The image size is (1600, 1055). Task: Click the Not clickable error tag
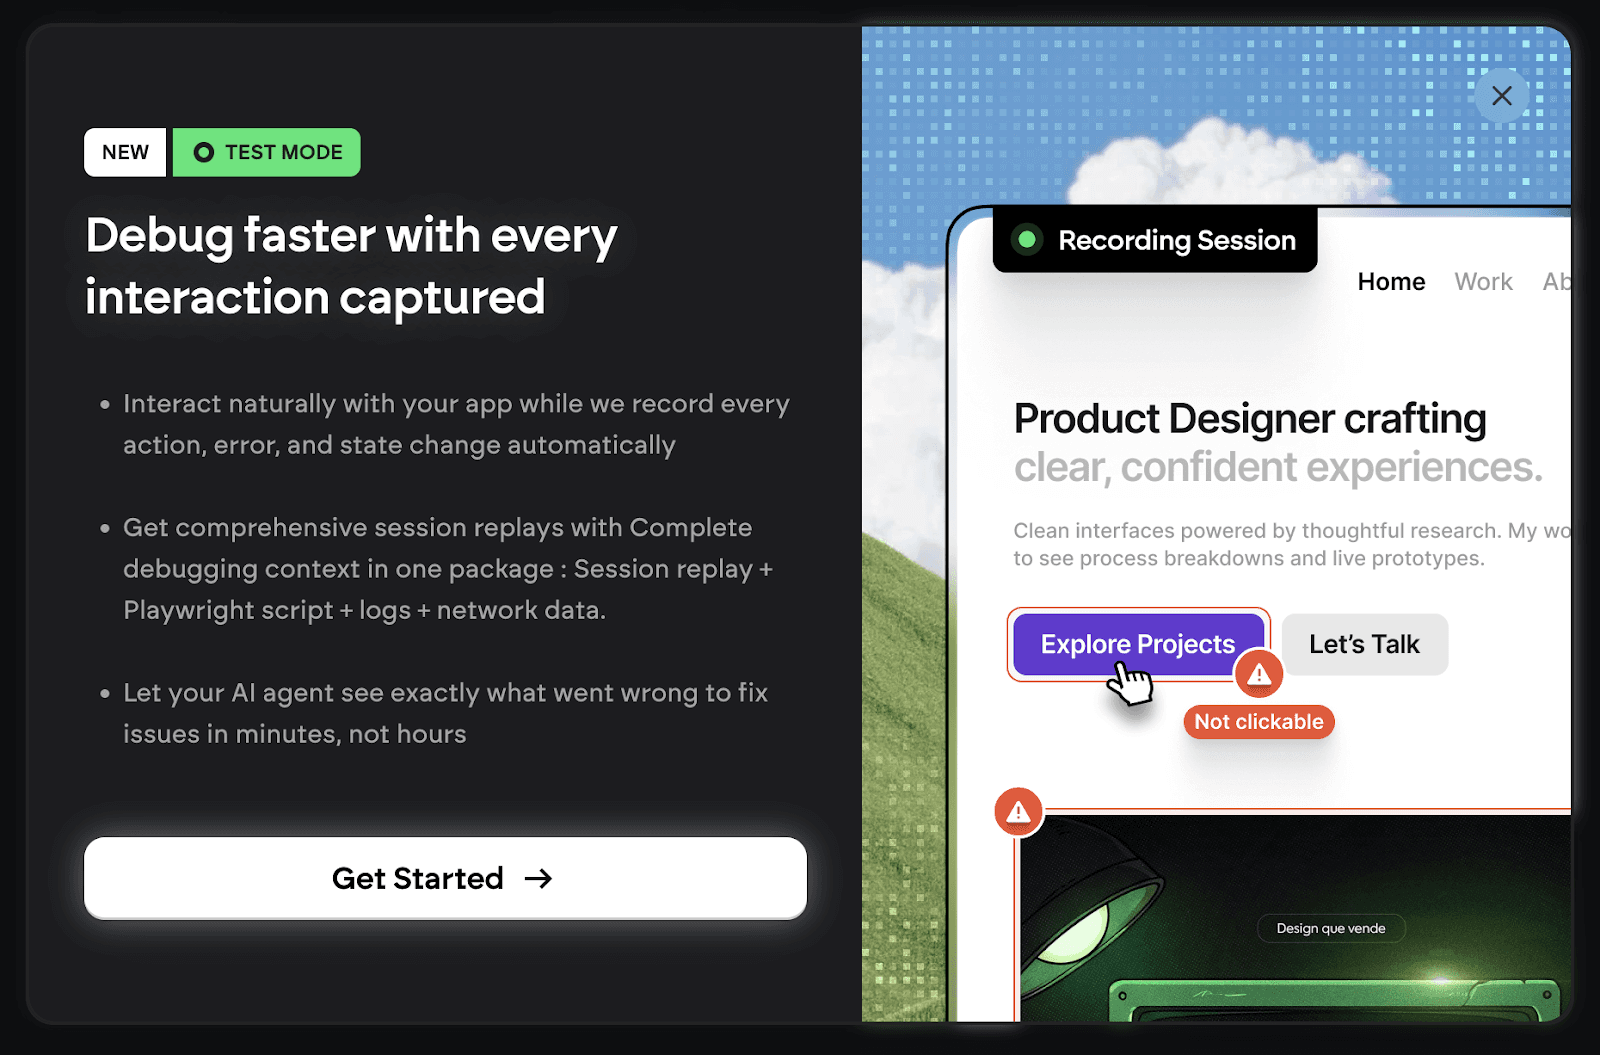(x=1259, y=722)
